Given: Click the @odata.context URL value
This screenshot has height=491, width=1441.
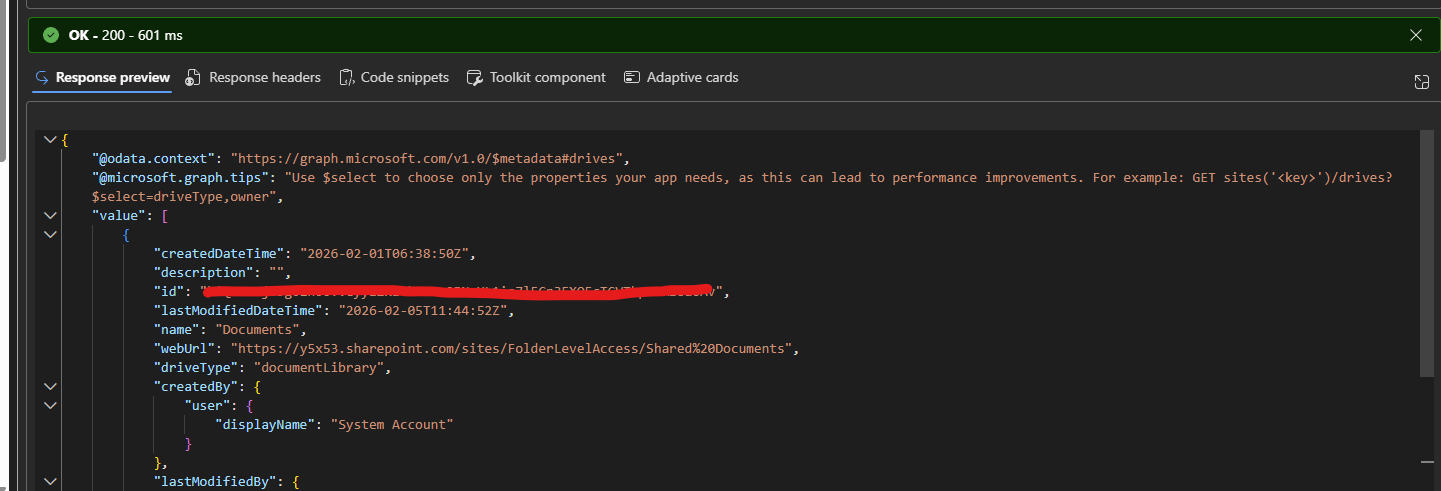Looking at the screenshot, I should [x=429, y=158].
